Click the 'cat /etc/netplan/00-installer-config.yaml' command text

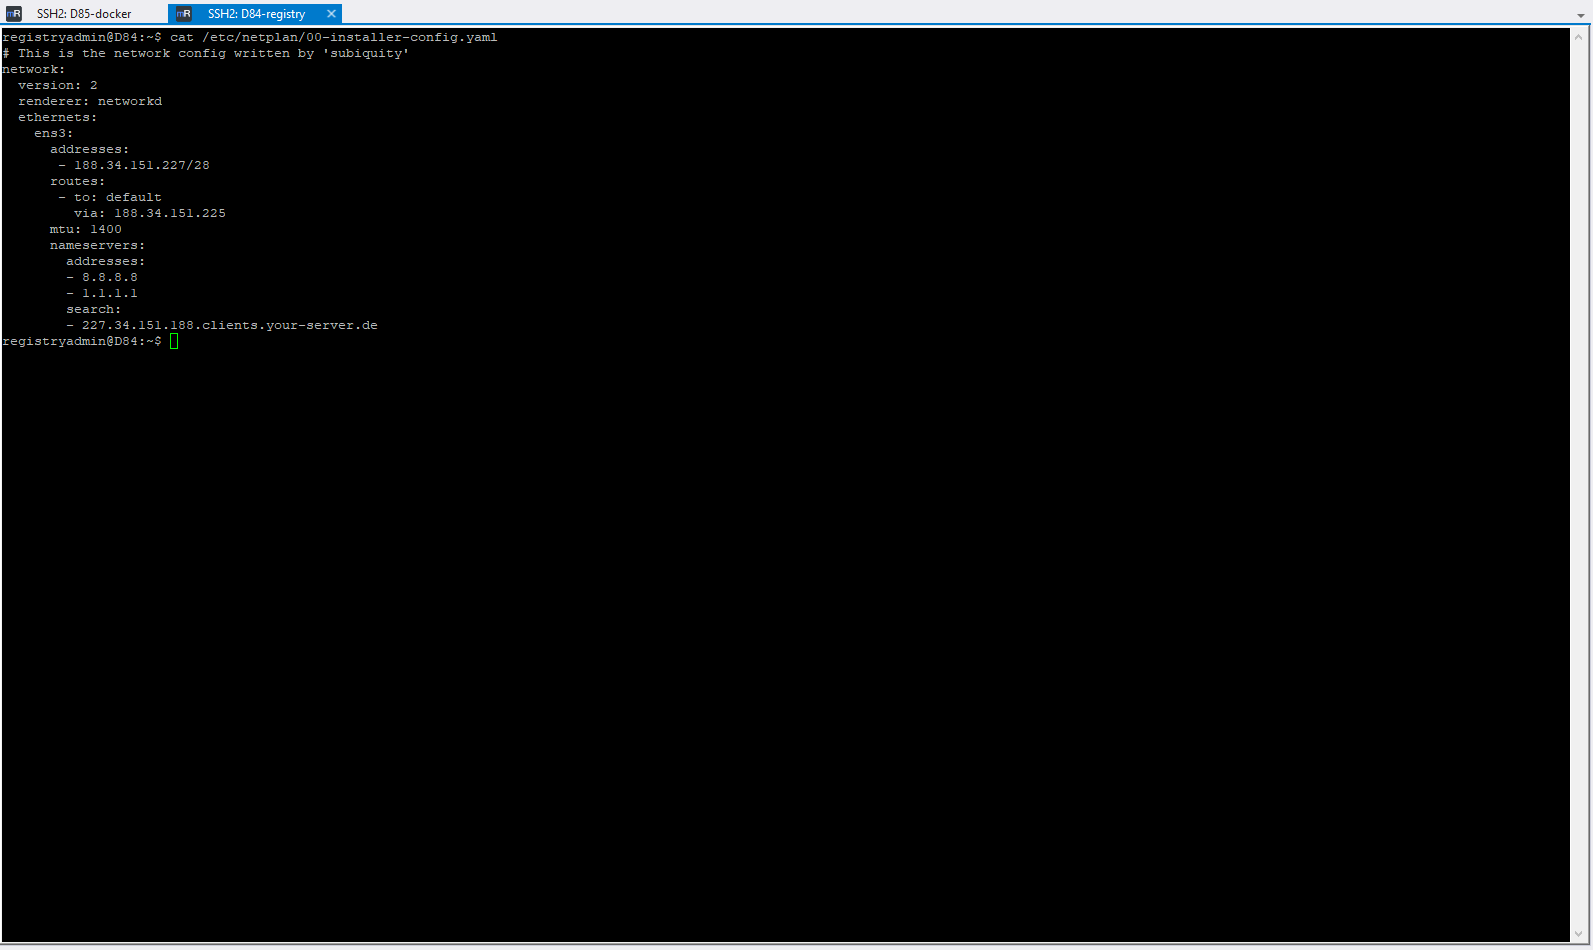click(x=334, y=37)
